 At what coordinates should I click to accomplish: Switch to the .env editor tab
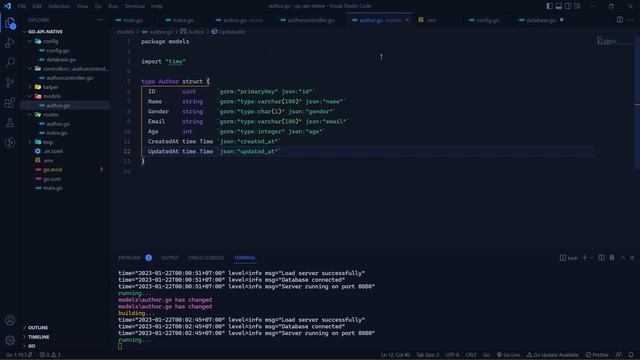(x=431, y=20)
